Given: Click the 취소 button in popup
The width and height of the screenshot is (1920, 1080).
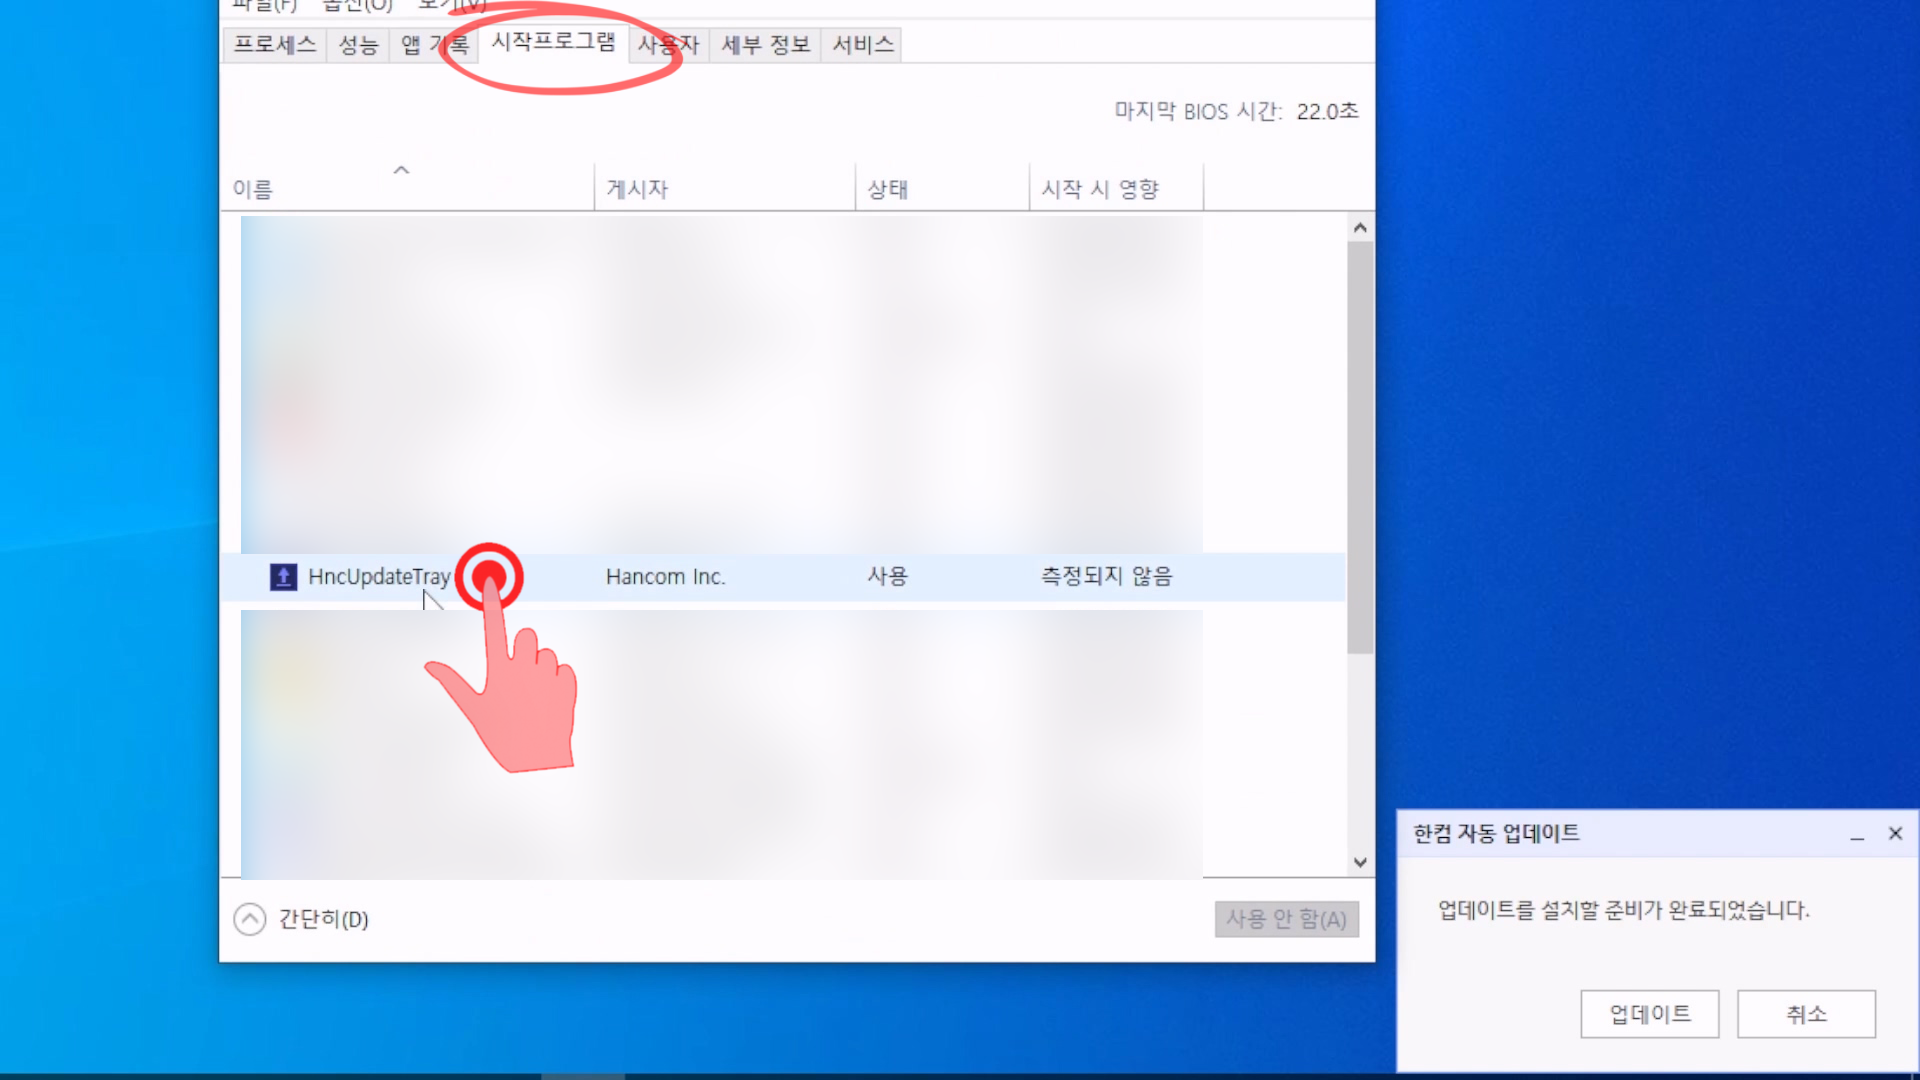Looking at the screenshot, I should tap(1806, 1014).
